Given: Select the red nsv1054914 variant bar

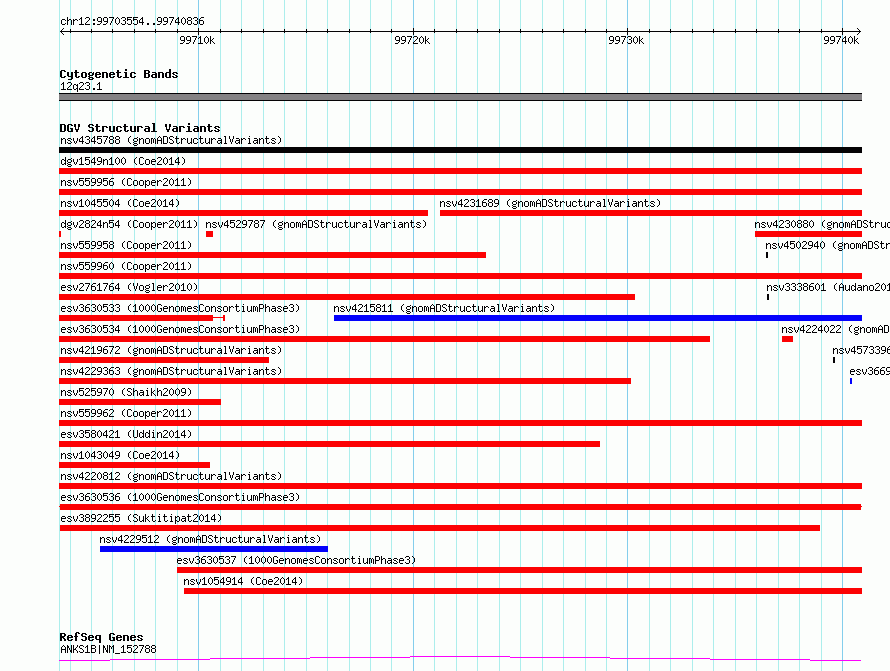Looking at the screenshot, I should click(523, 591).
